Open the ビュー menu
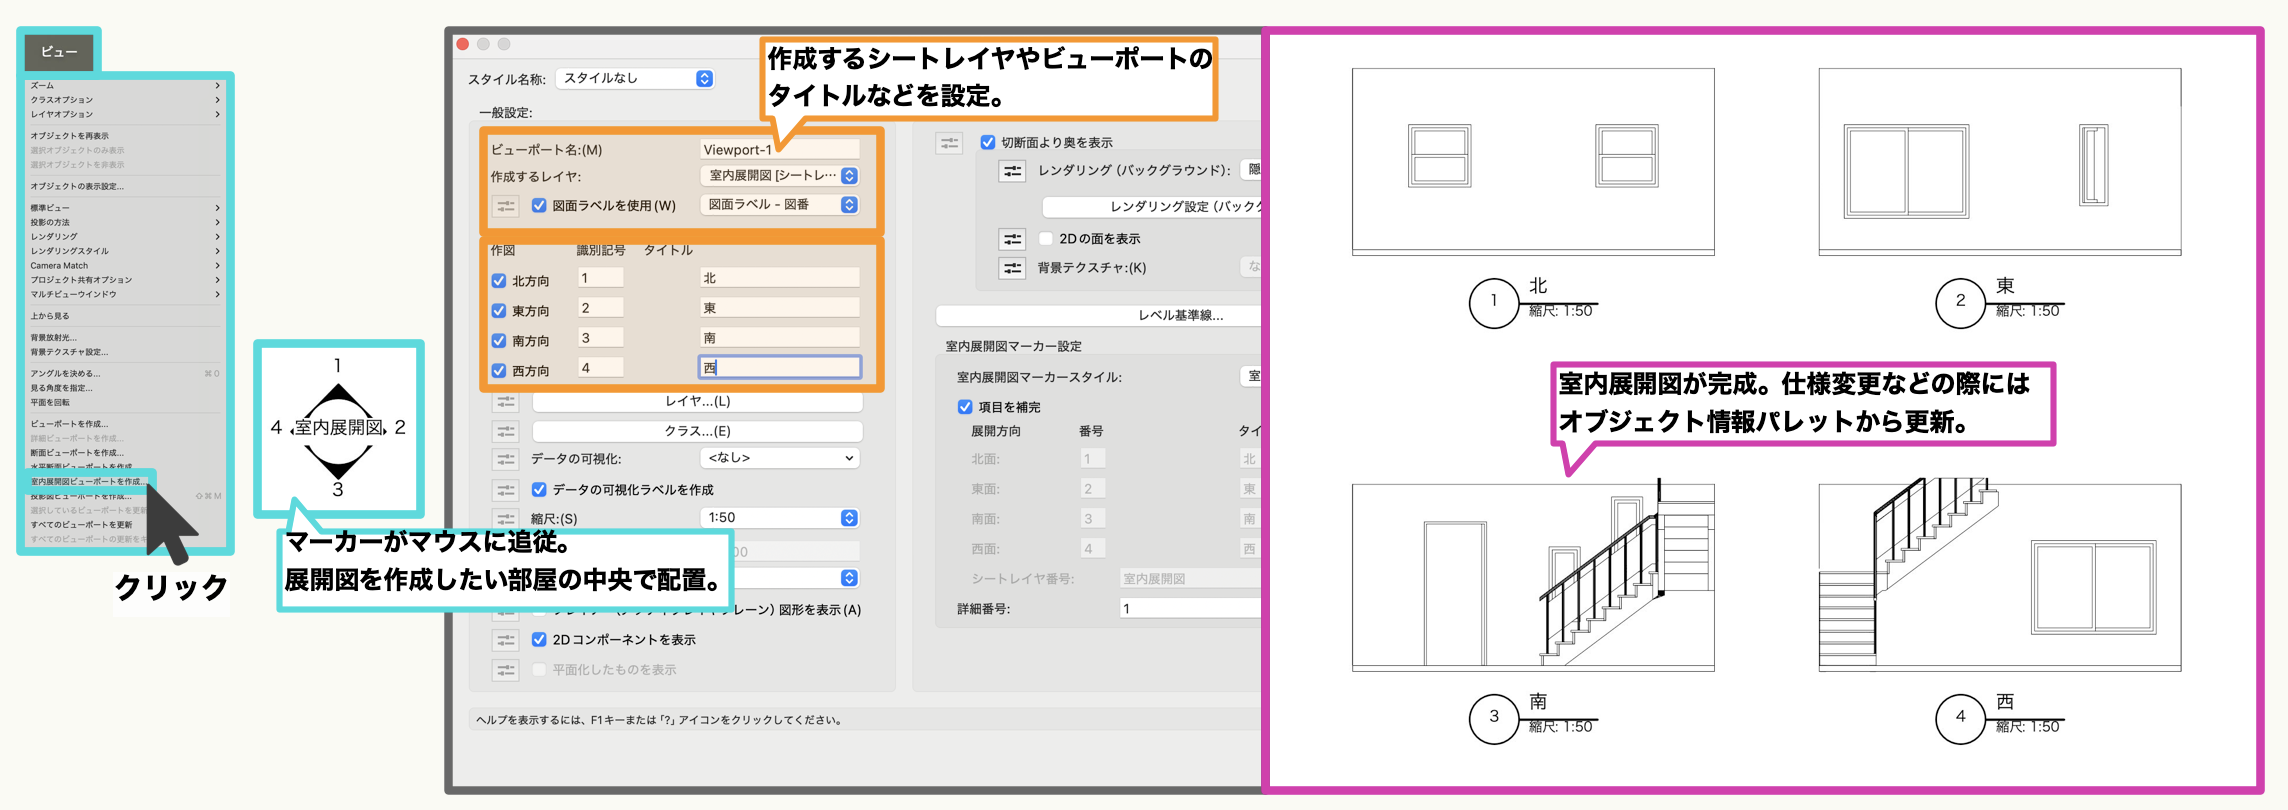The width and height of the screenshot is (2288, 810). pyautogui.click(x=59, y=52)
